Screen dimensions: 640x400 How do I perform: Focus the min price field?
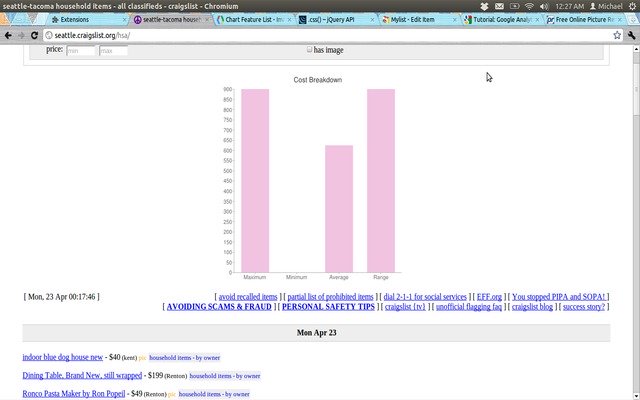81,51
